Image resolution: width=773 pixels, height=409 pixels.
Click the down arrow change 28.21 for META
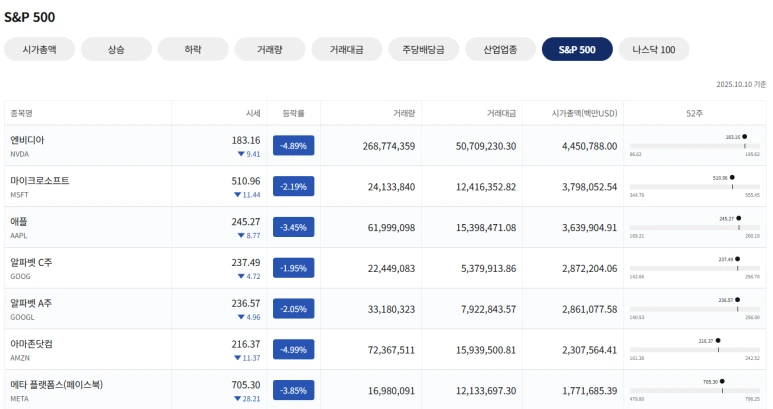point(247,399)
